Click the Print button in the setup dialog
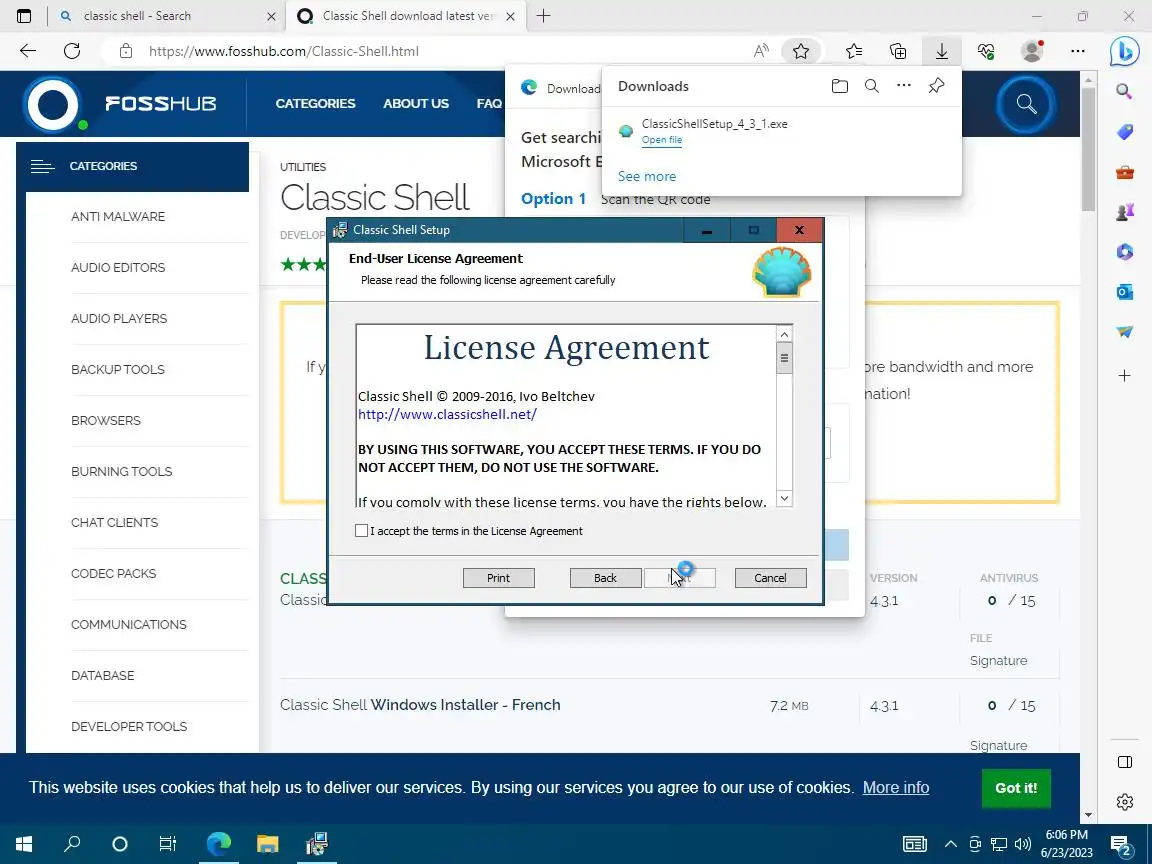1152x864 pixels. [x=498, y=577]
